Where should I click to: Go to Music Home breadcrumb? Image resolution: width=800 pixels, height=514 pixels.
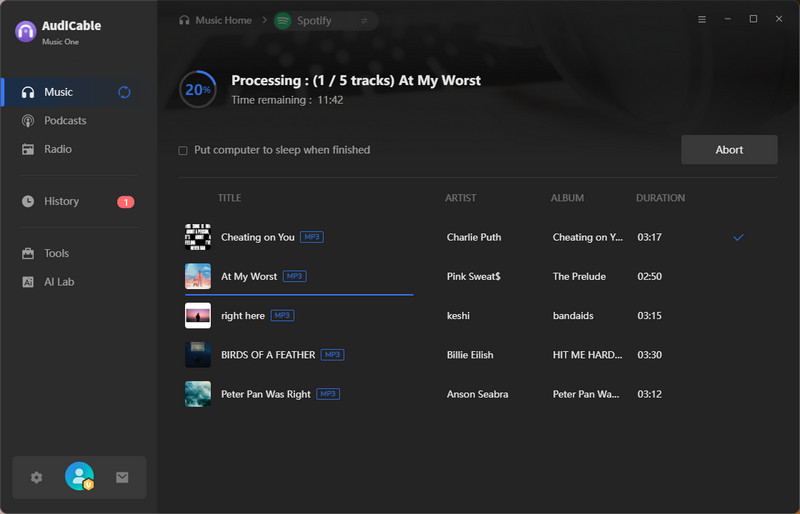tap(215, 20)
